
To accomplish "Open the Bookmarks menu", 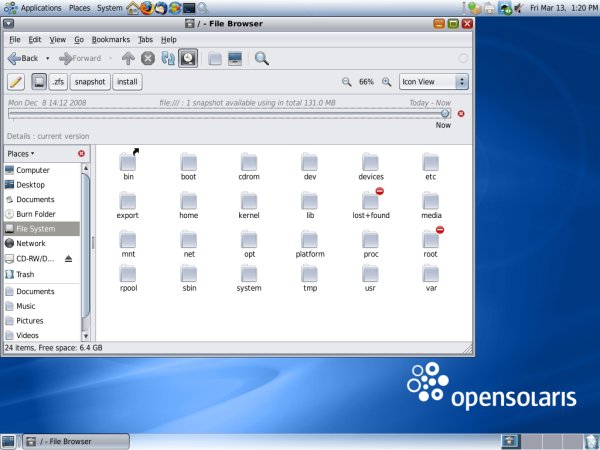I will point(111,39).
